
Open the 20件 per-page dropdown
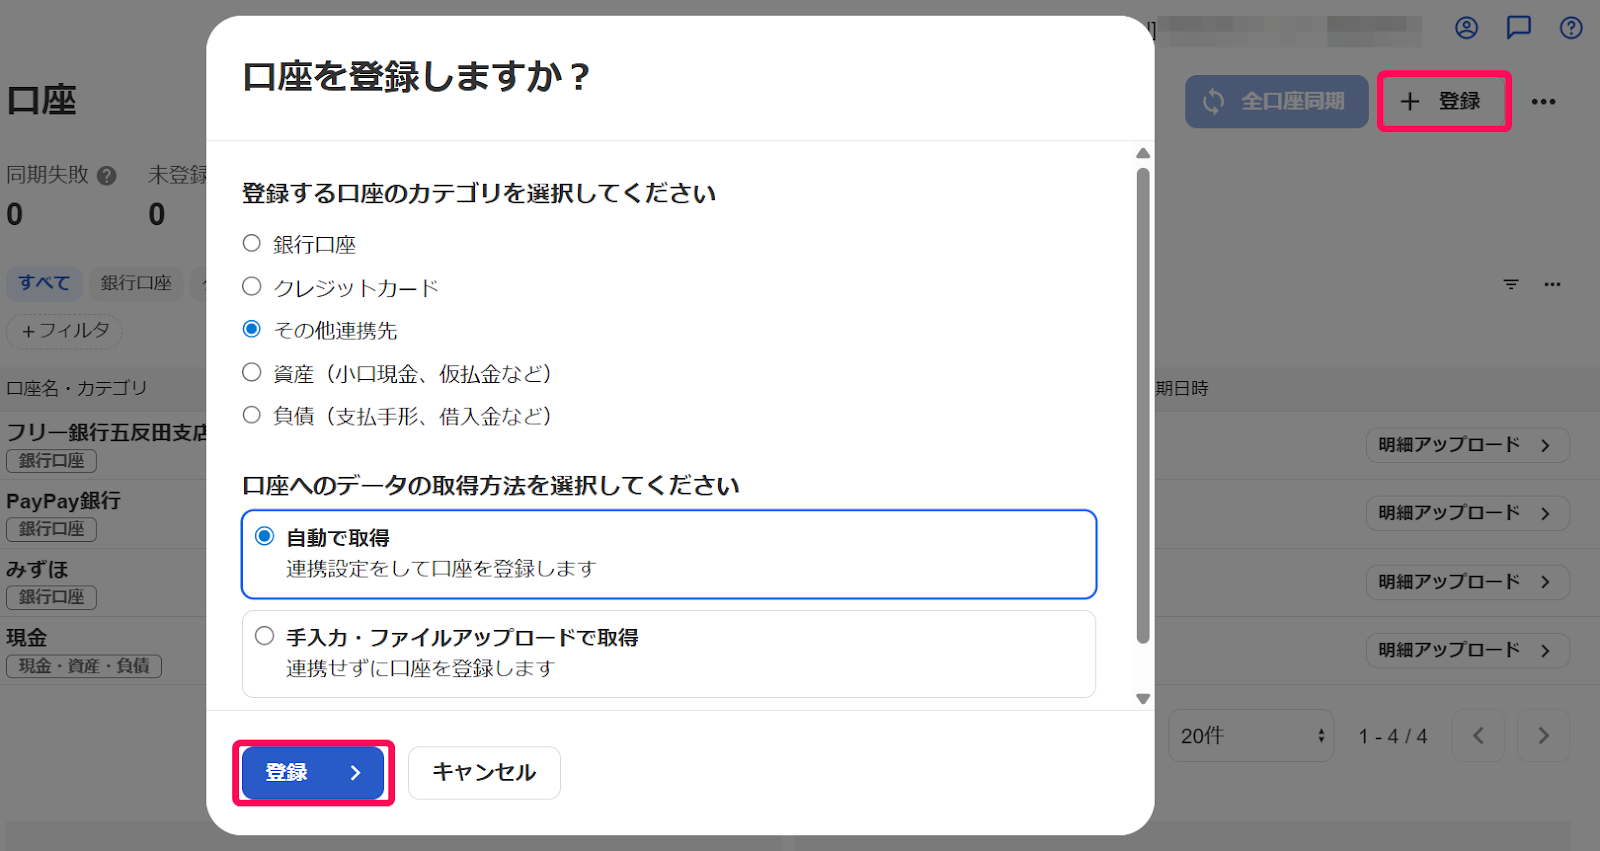(x=1250, y=735)
